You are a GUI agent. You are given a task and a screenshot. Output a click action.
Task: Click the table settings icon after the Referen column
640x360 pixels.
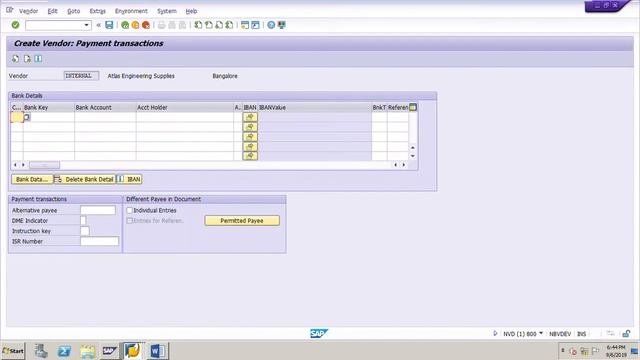pos(413,107)
